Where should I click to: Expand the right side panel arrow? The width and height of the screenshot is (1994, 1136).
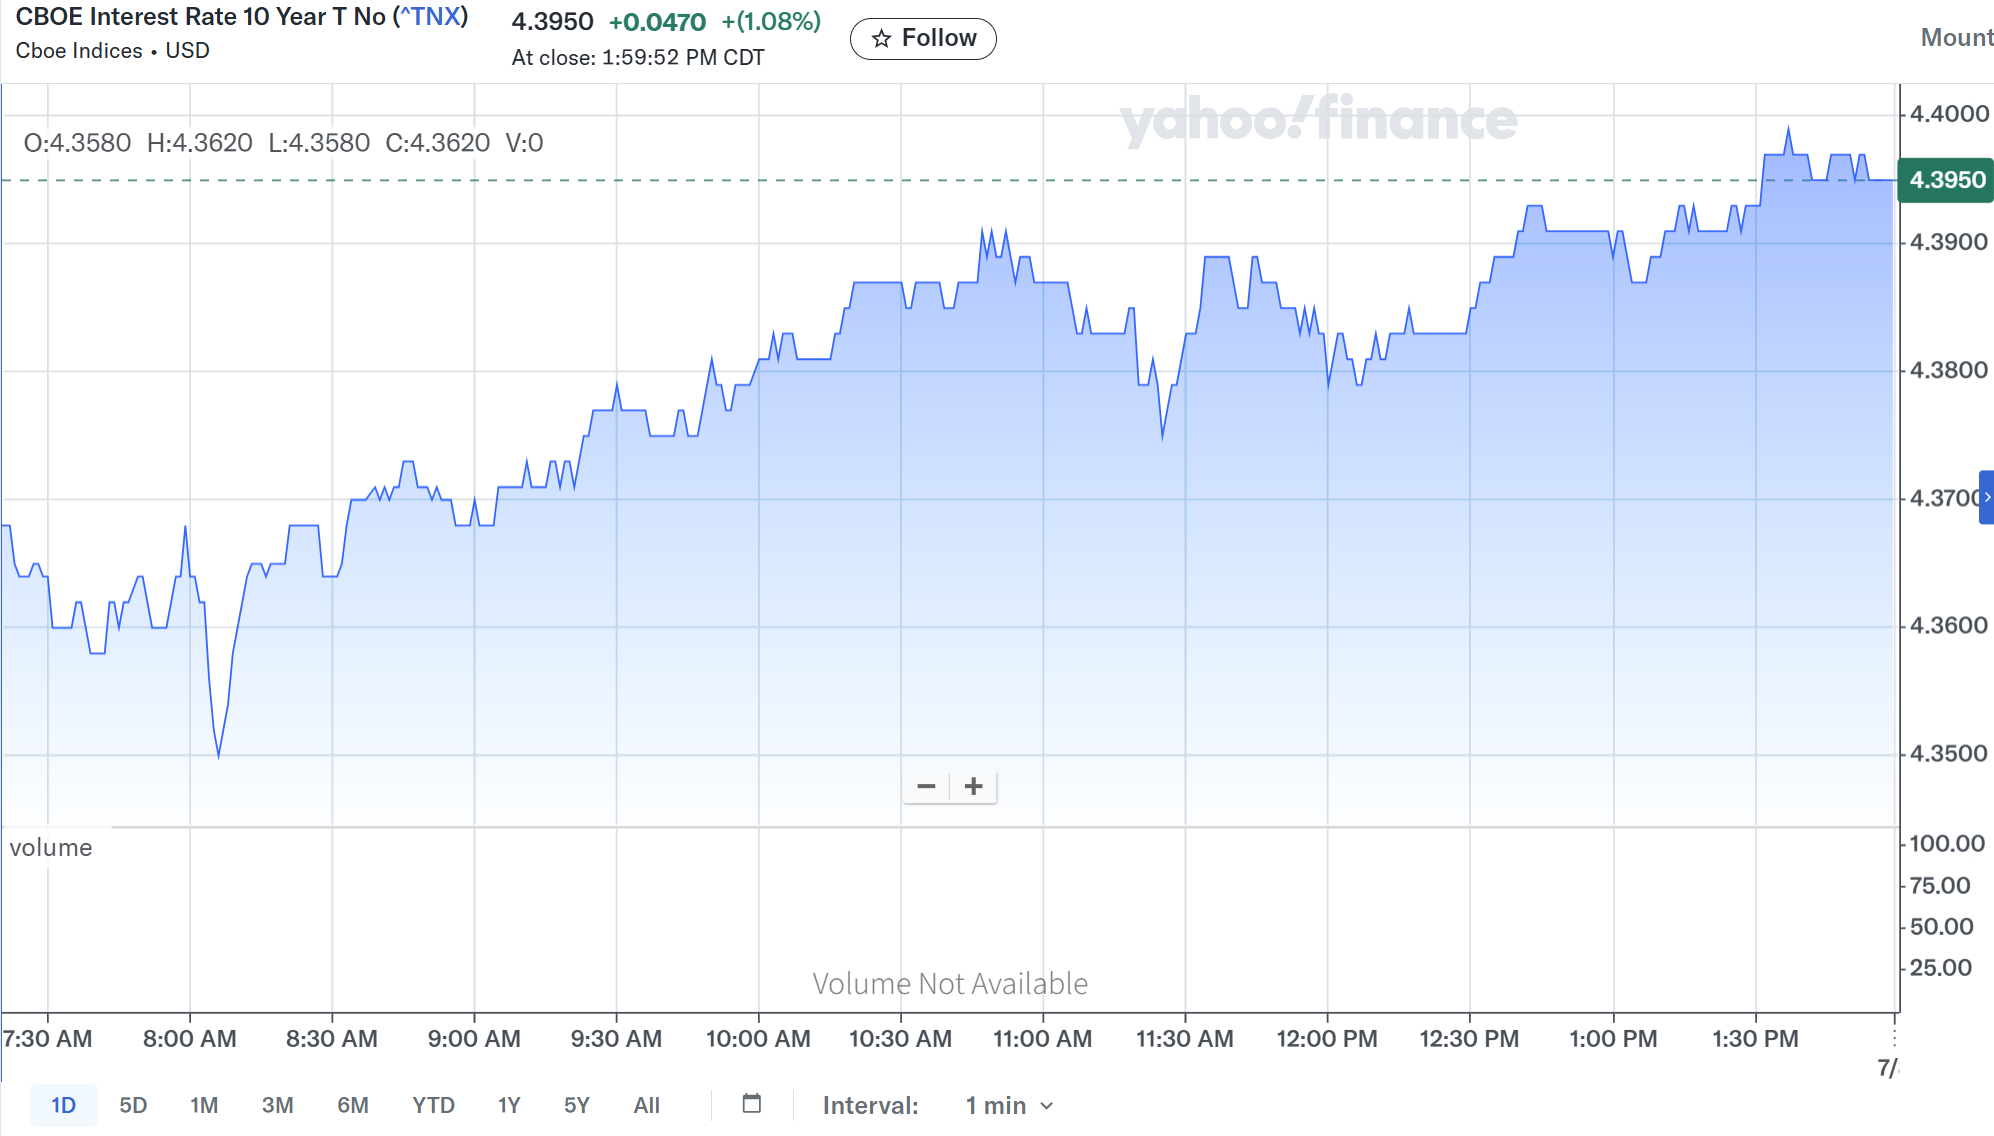point(1986,497)
